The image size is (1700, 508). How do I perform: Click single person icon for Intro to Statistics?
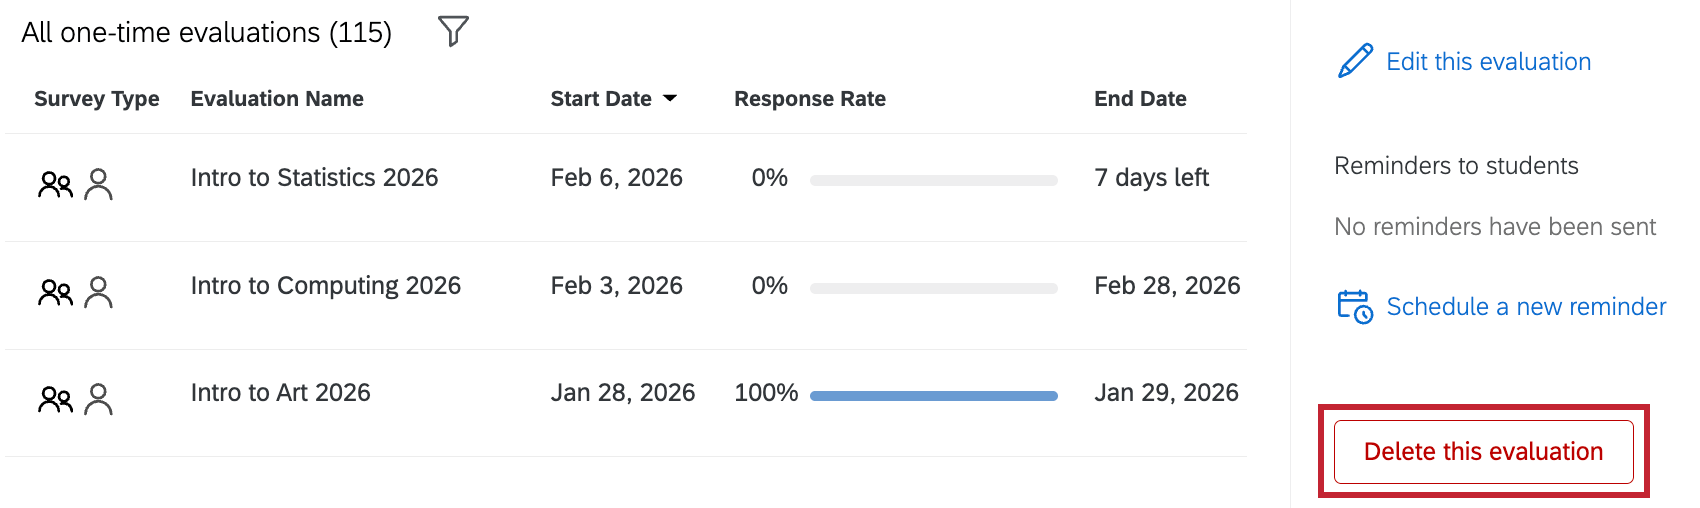[x=98, y=185]
